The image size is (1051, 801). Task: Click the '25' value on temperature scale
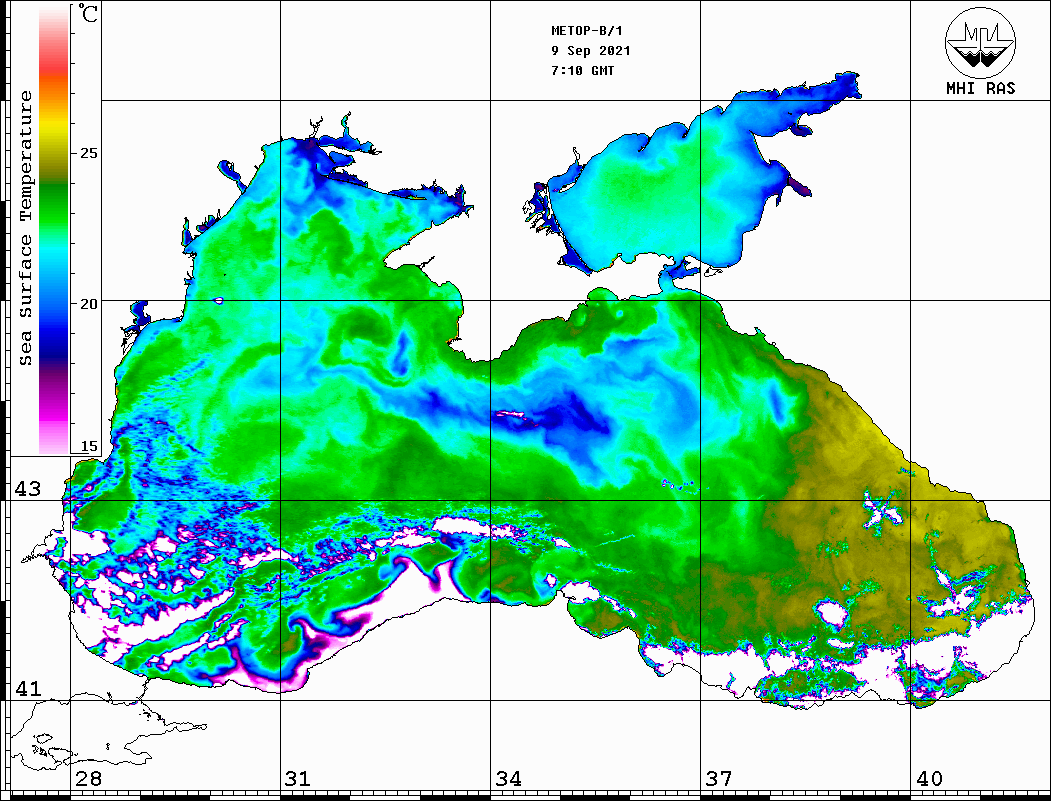click(x=88, y=153)
